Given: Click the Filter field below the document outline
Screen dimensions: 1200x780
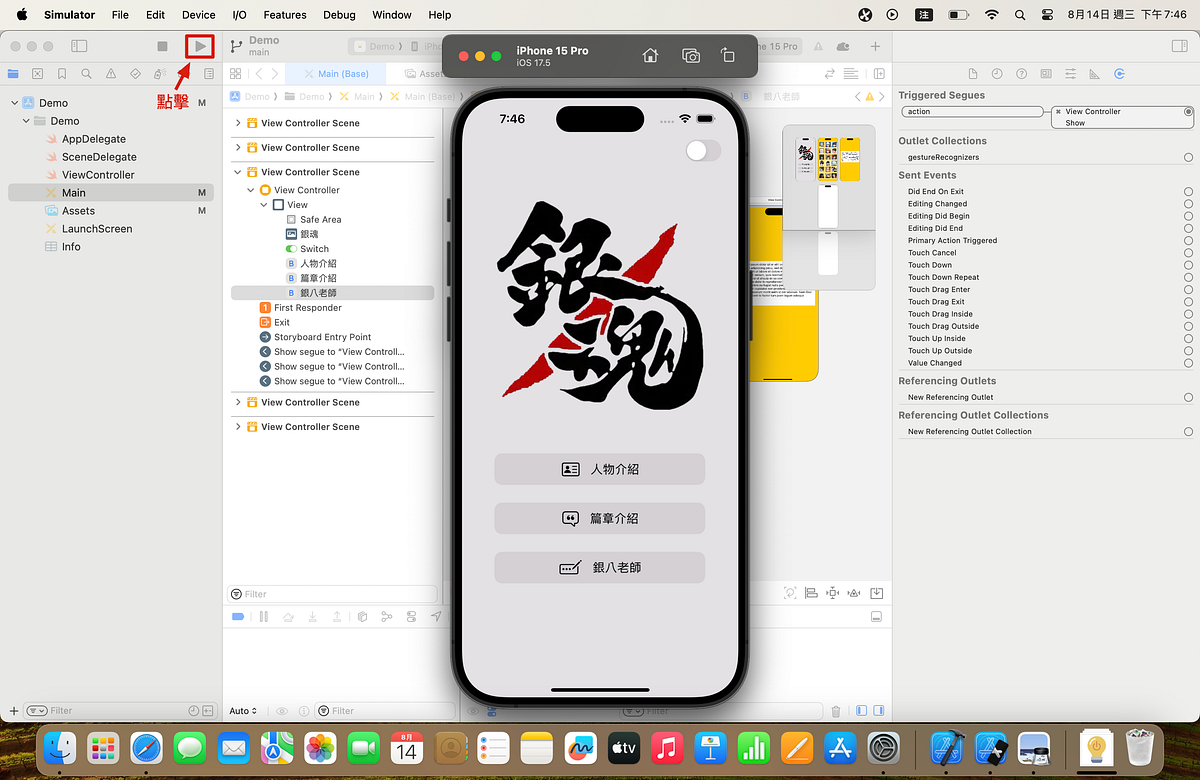Looking at the screenshot, I should (330, 593).
